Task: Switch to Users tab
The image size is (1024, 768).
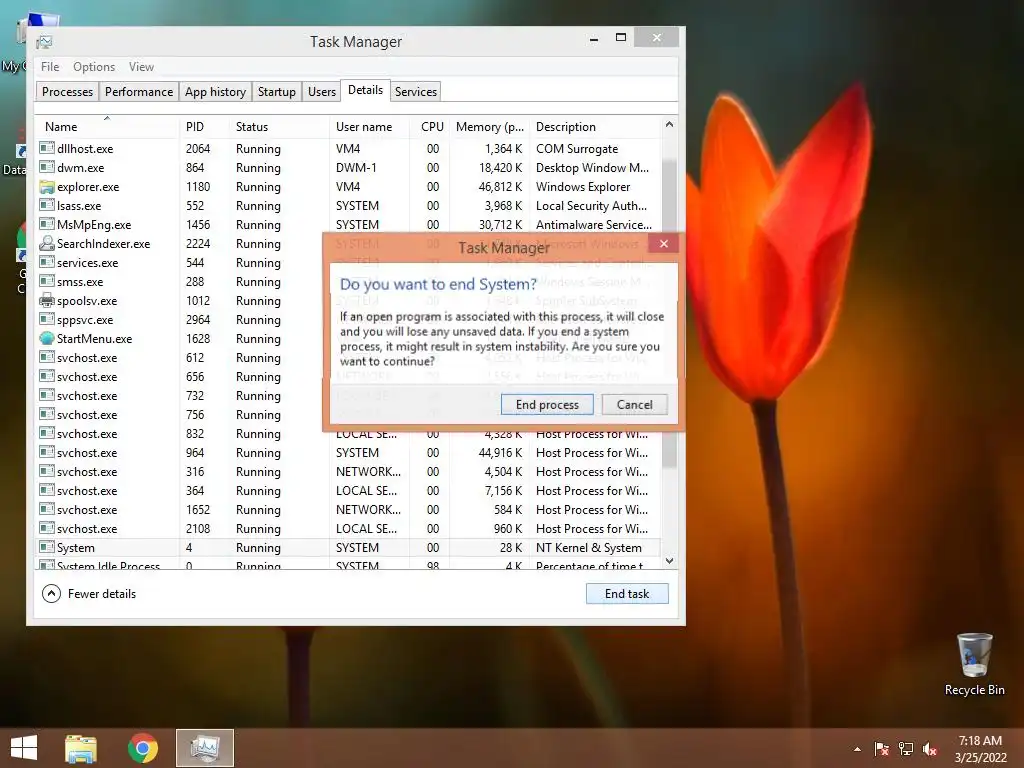Action: tap(322, 91)
